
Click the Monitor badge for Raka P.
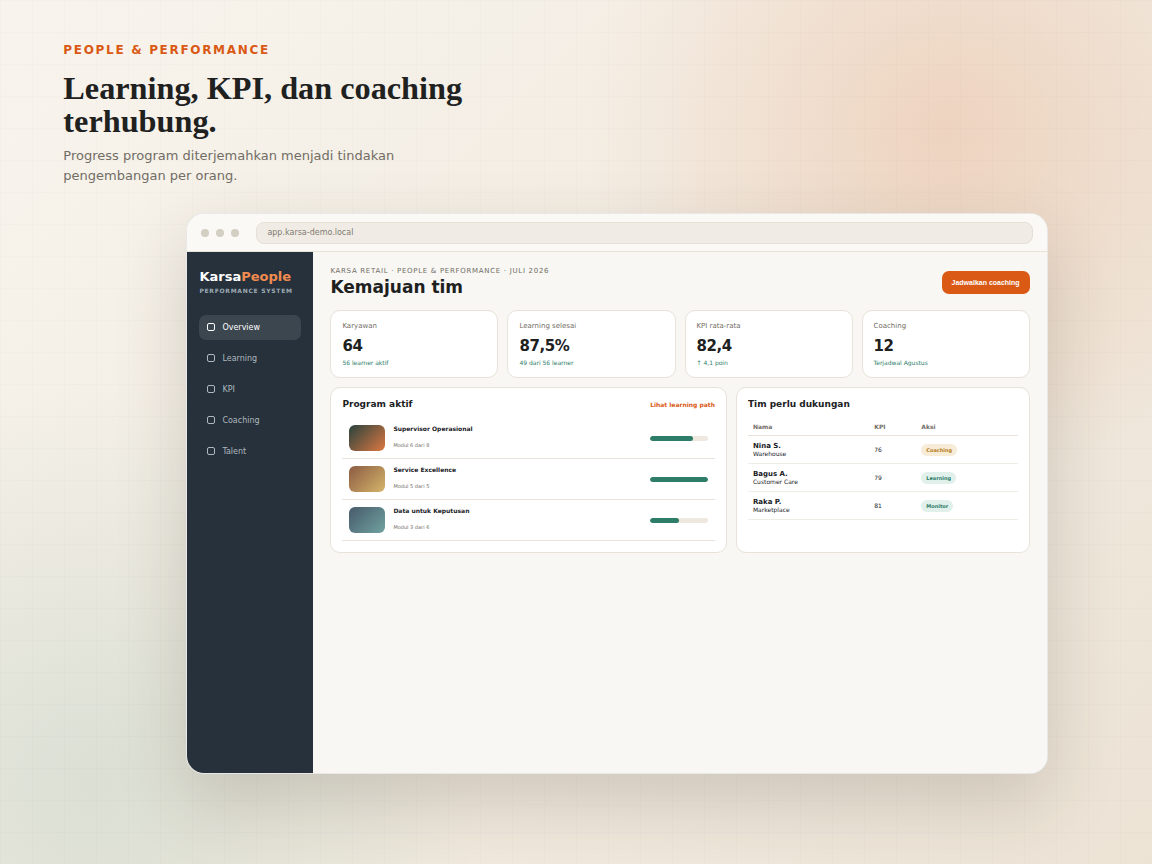937,506
